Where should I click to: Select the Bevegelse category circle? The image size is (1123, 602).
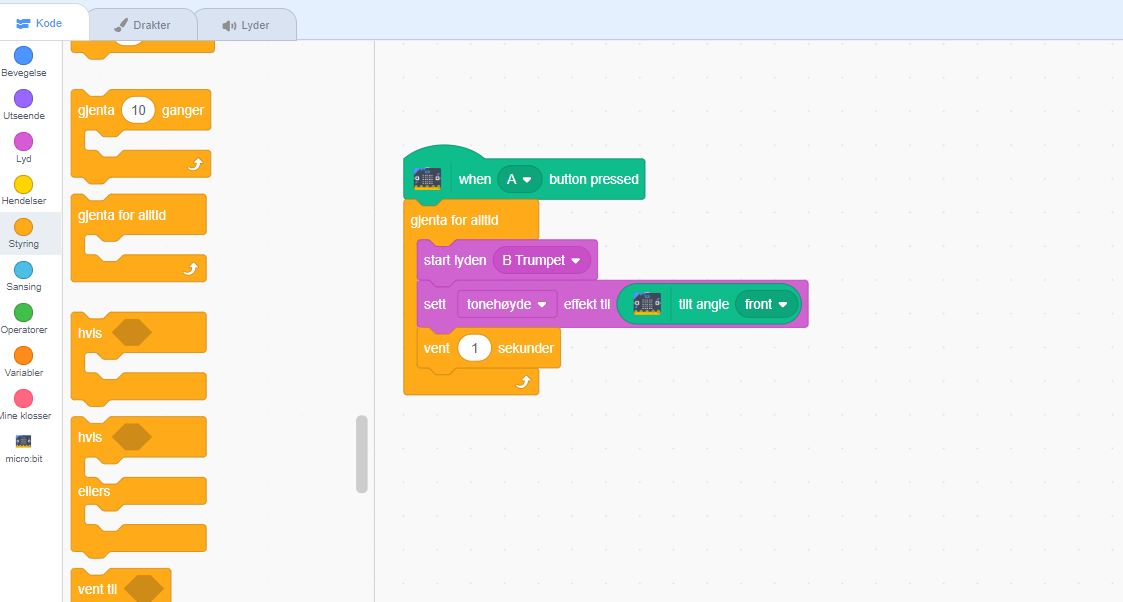(24, 56)
